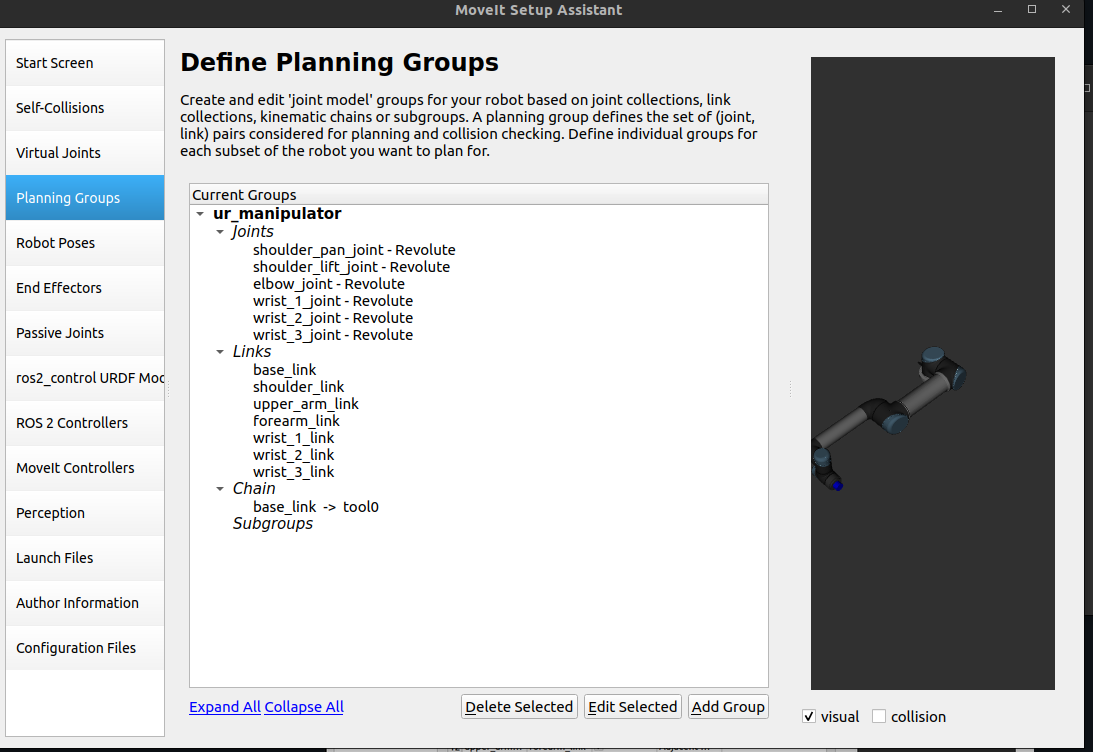Select Subgroups tree item
The height and width of the screenshot is (752, 1093).
pyautogui.click(x=272, y=524)
